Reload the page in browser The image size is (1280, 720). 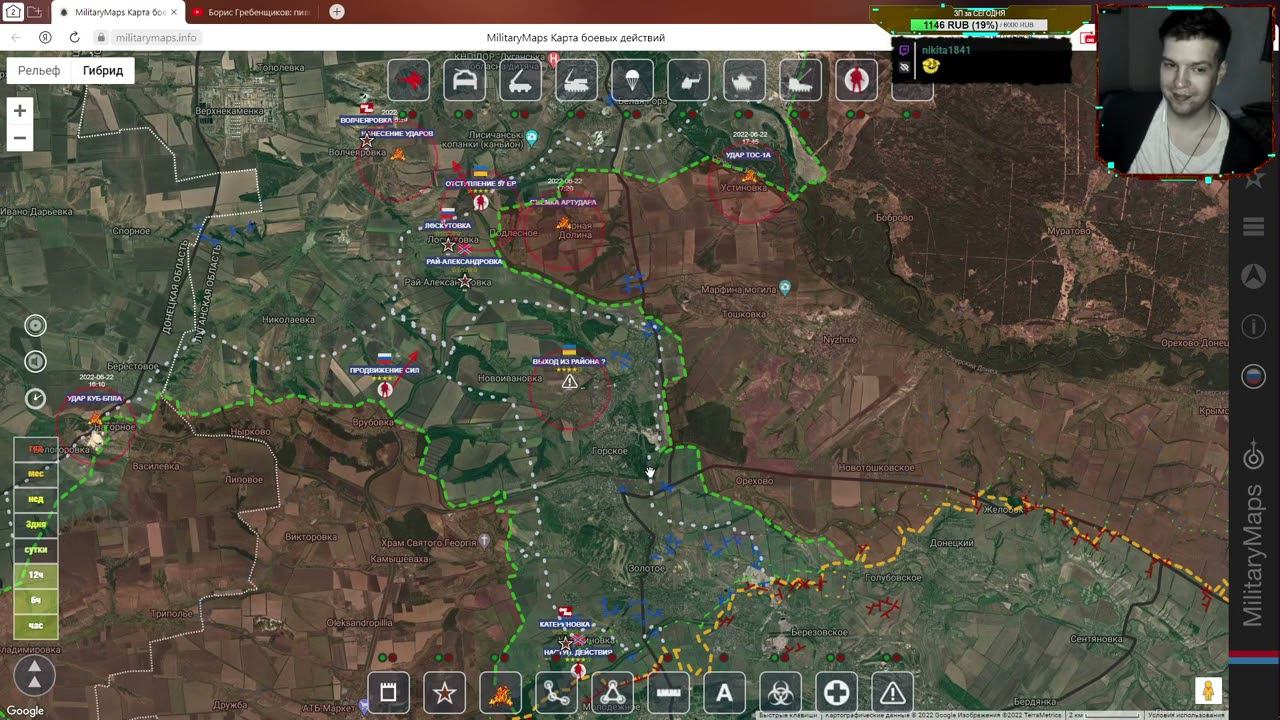[x=74, y=37]
